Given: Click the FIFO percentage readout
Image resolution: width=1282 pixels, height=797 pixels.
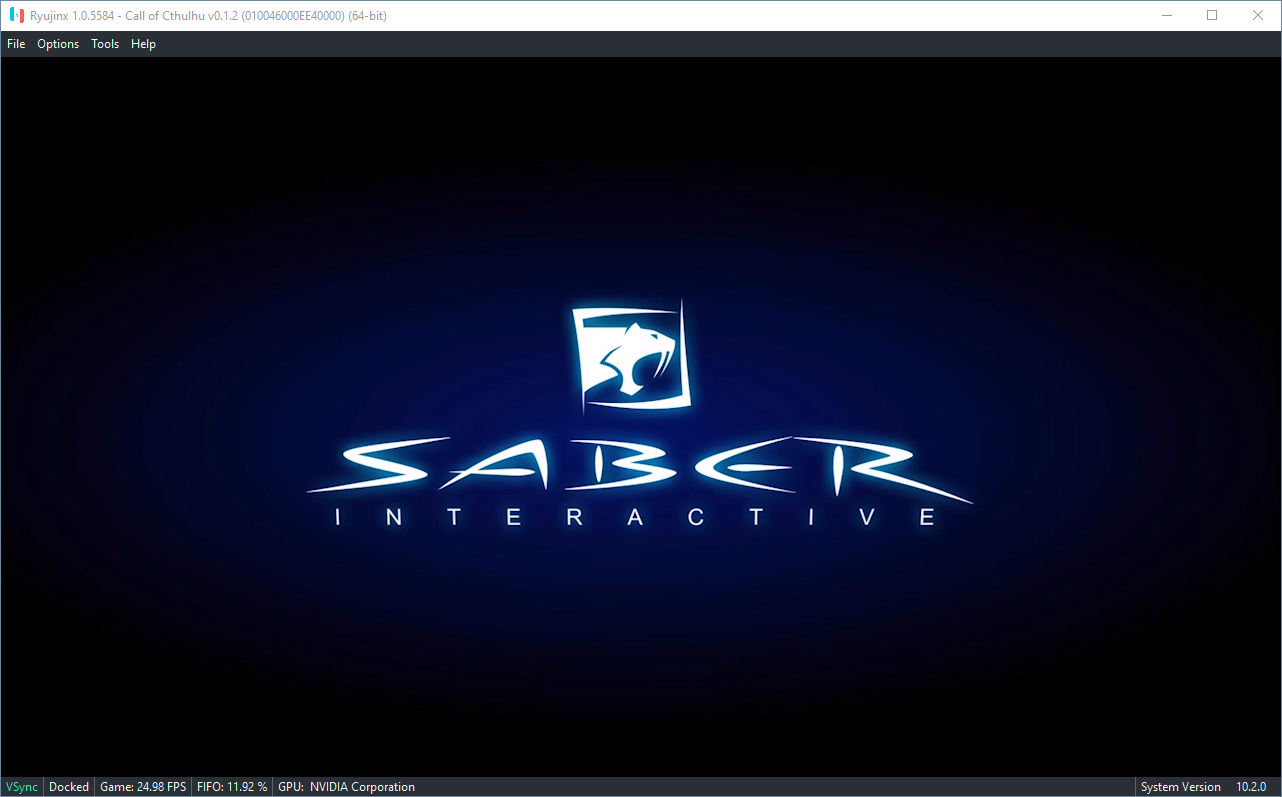Looking at the screenshot, I should click(x=232, y=787).
